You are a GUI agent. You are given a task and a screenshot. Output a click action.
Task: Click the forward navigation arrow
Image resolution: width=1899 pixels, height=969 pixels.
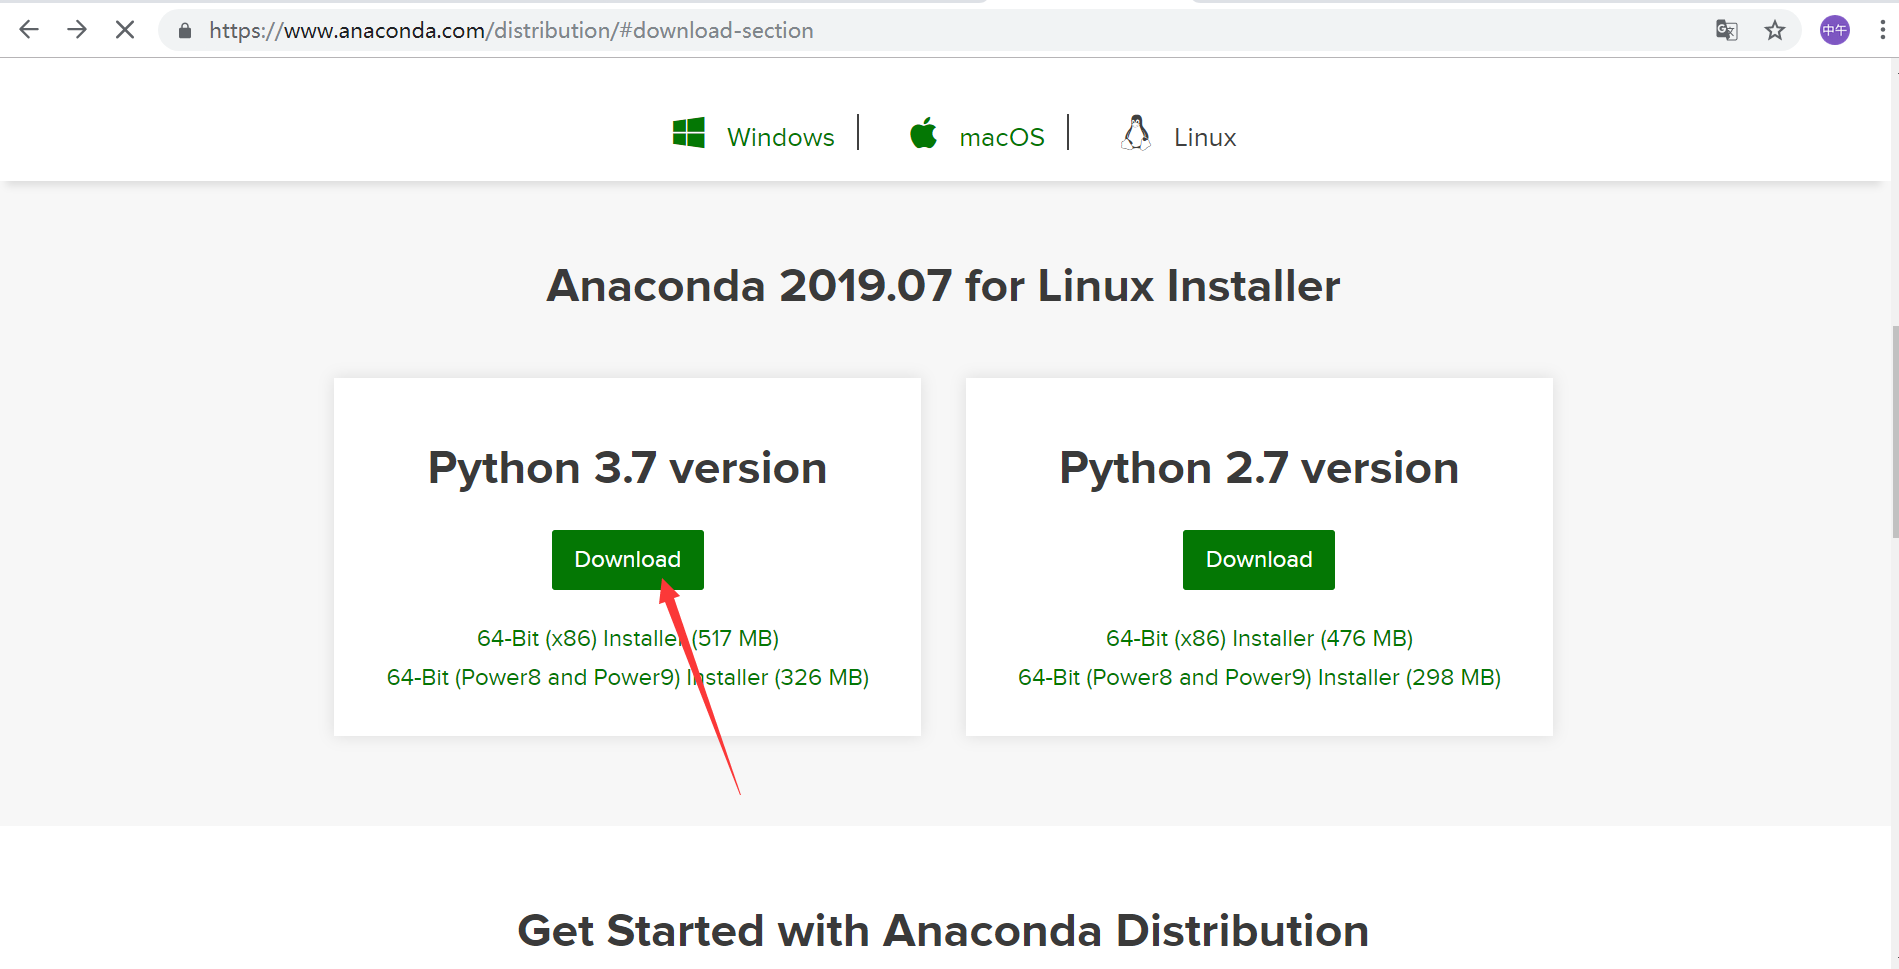(77, 29)
